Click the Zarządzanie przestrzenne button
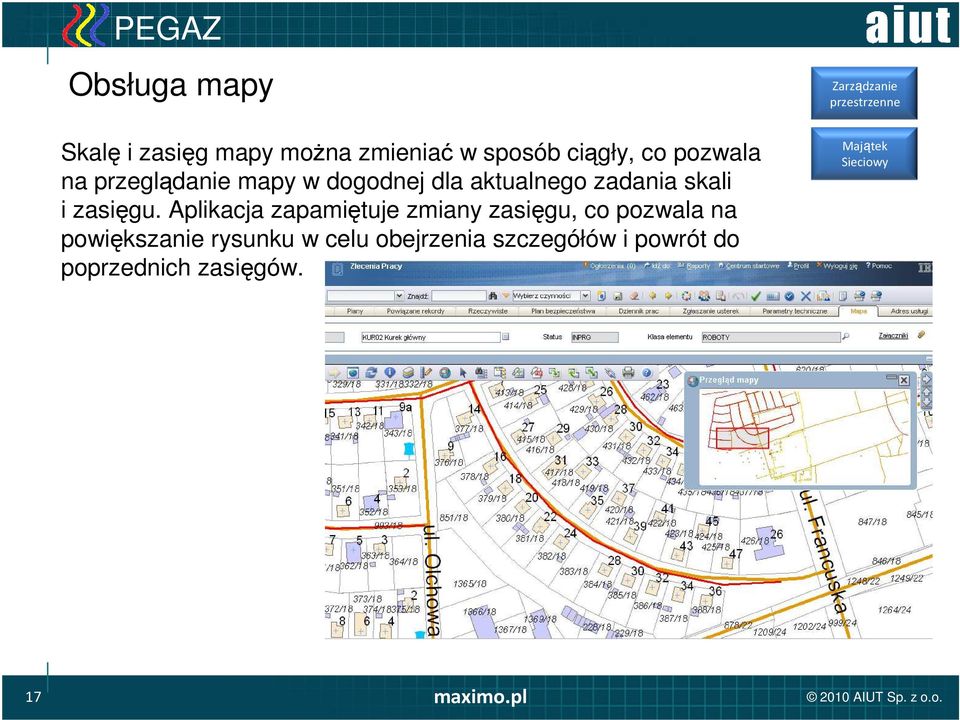The image size is (960, 720). coord(864,93)
